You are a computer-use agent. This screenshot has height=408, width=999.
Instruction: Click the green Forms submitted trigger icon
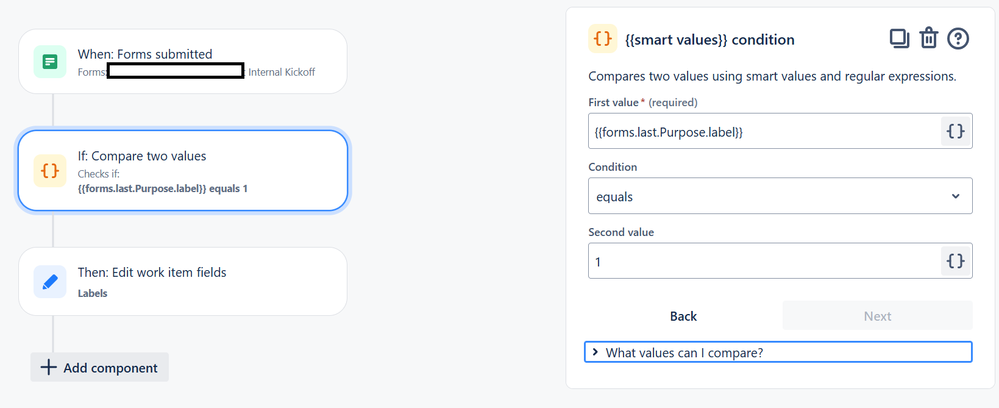pos(50,62)
